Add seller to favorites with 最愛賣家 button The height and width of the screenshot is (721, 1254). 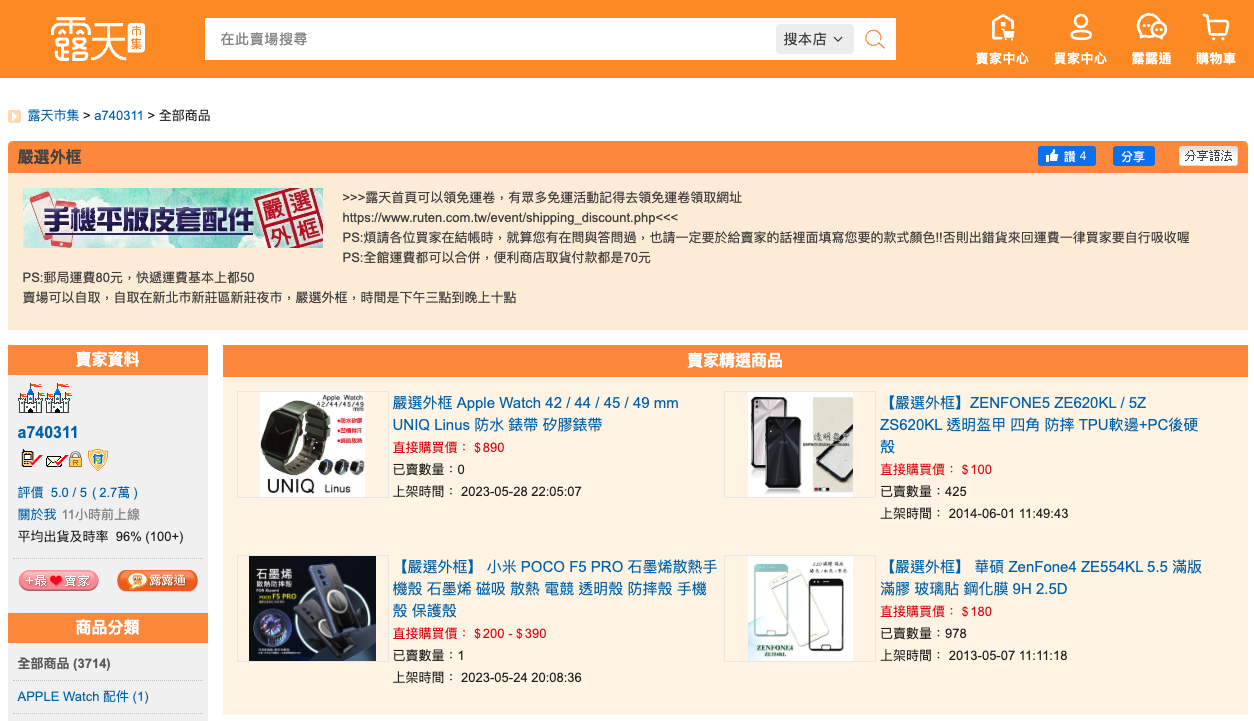pyautogui.click(x=58, y=580)
